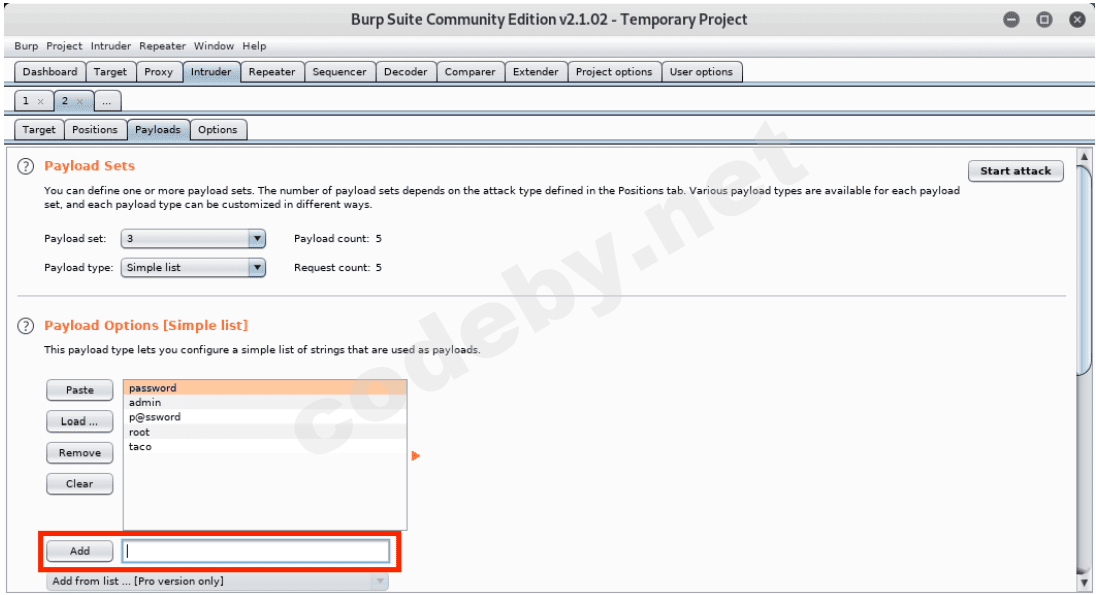Click the '...' new attack tab
The width and height of the screenshot is (1096, 595).
(107, 101)
